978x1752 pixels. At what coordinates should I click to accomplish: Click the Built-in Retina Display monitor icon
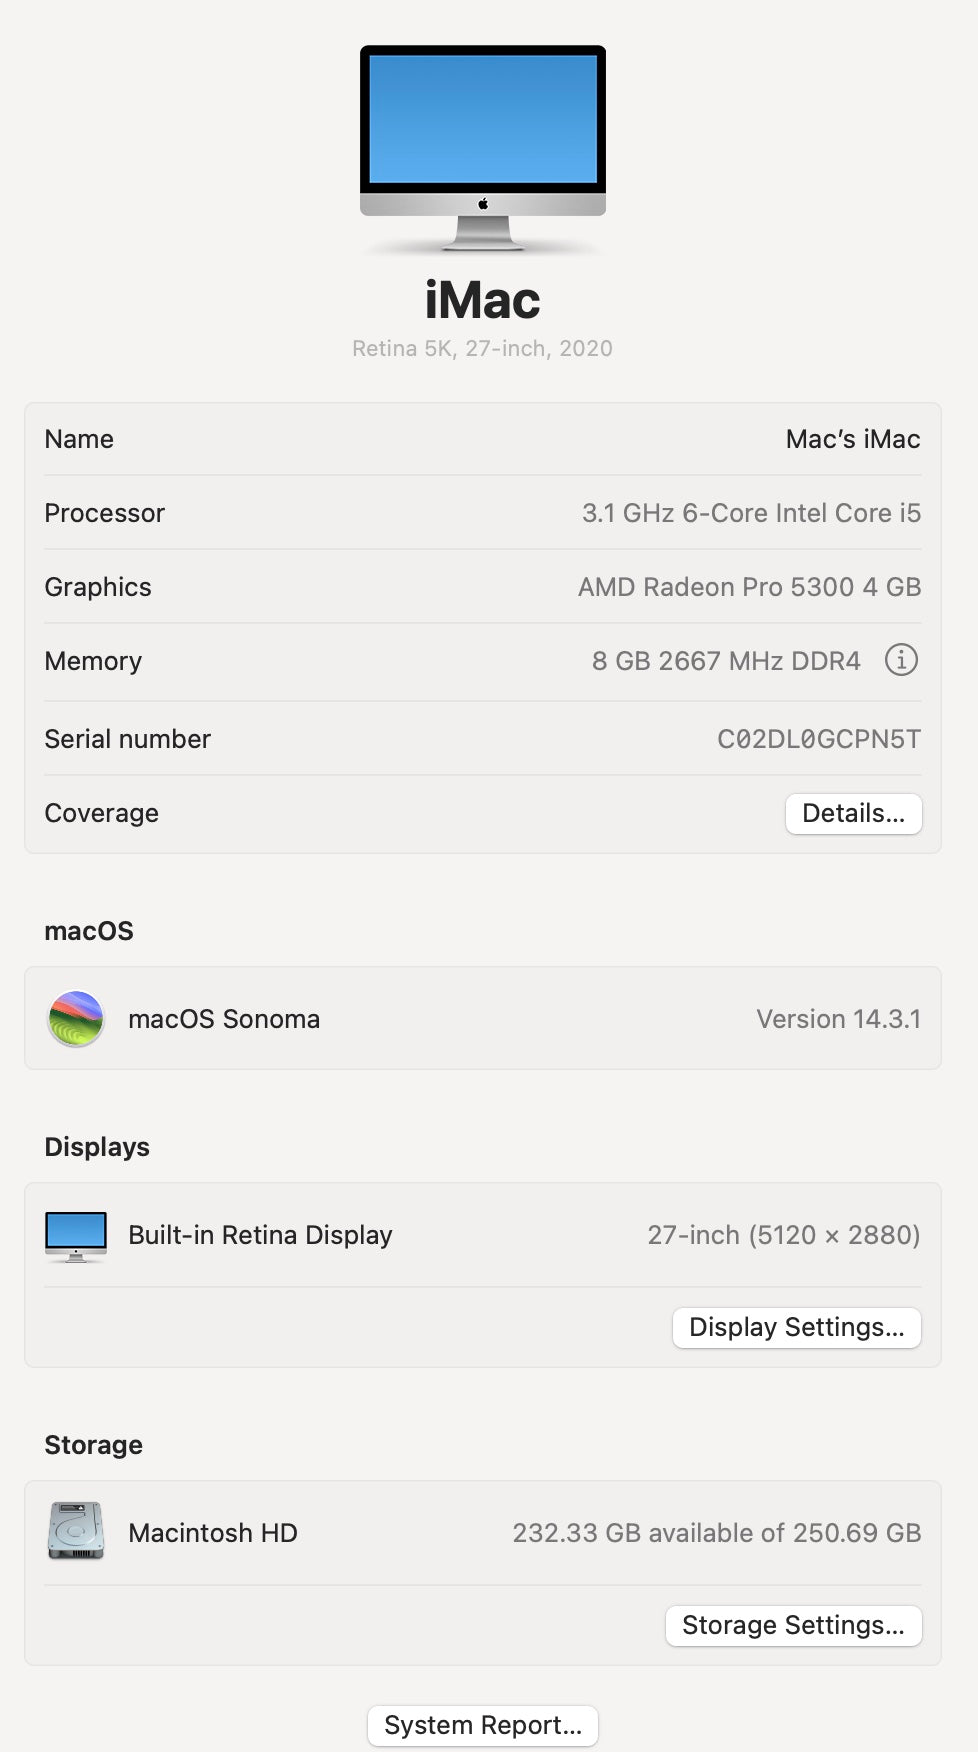76,1236
